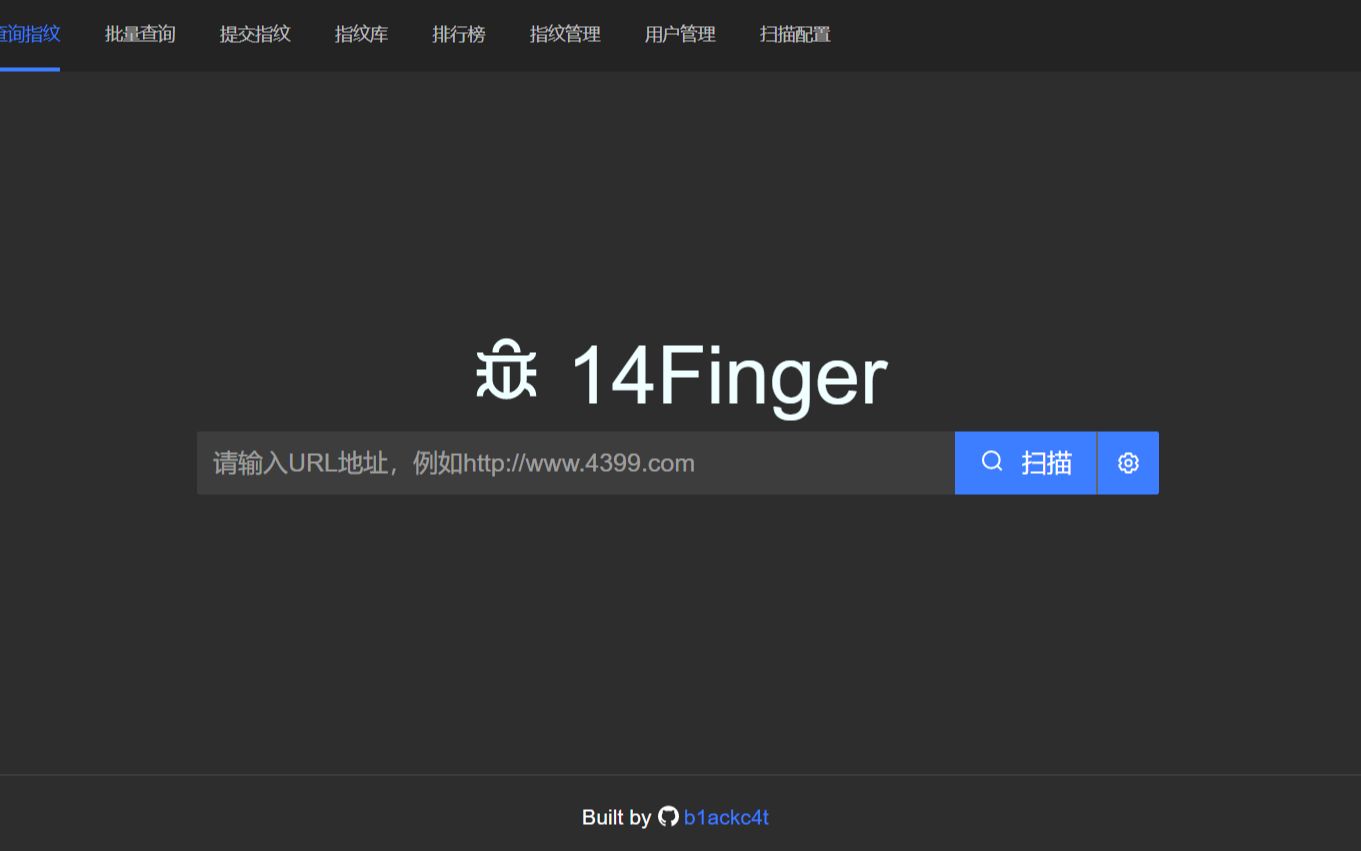Open the 指纹库 tab
1361x851 pixels.
point(361,34)
